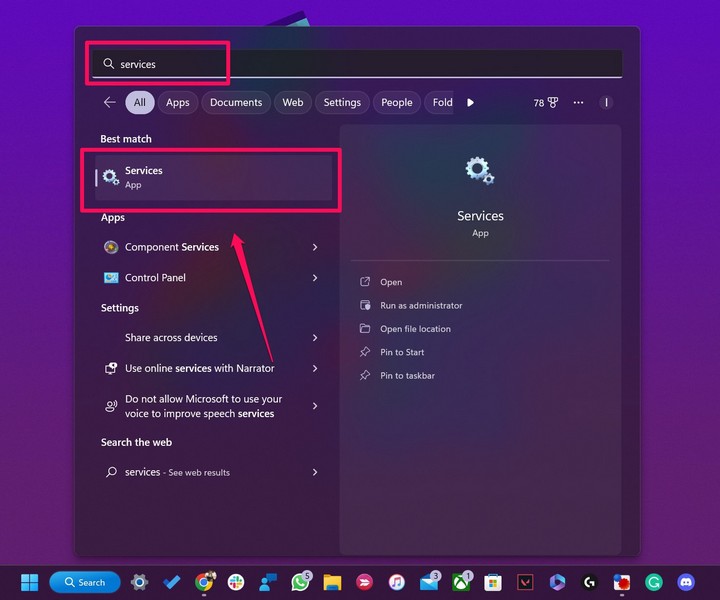Open Discord from the taskbar

click(686, 583)
